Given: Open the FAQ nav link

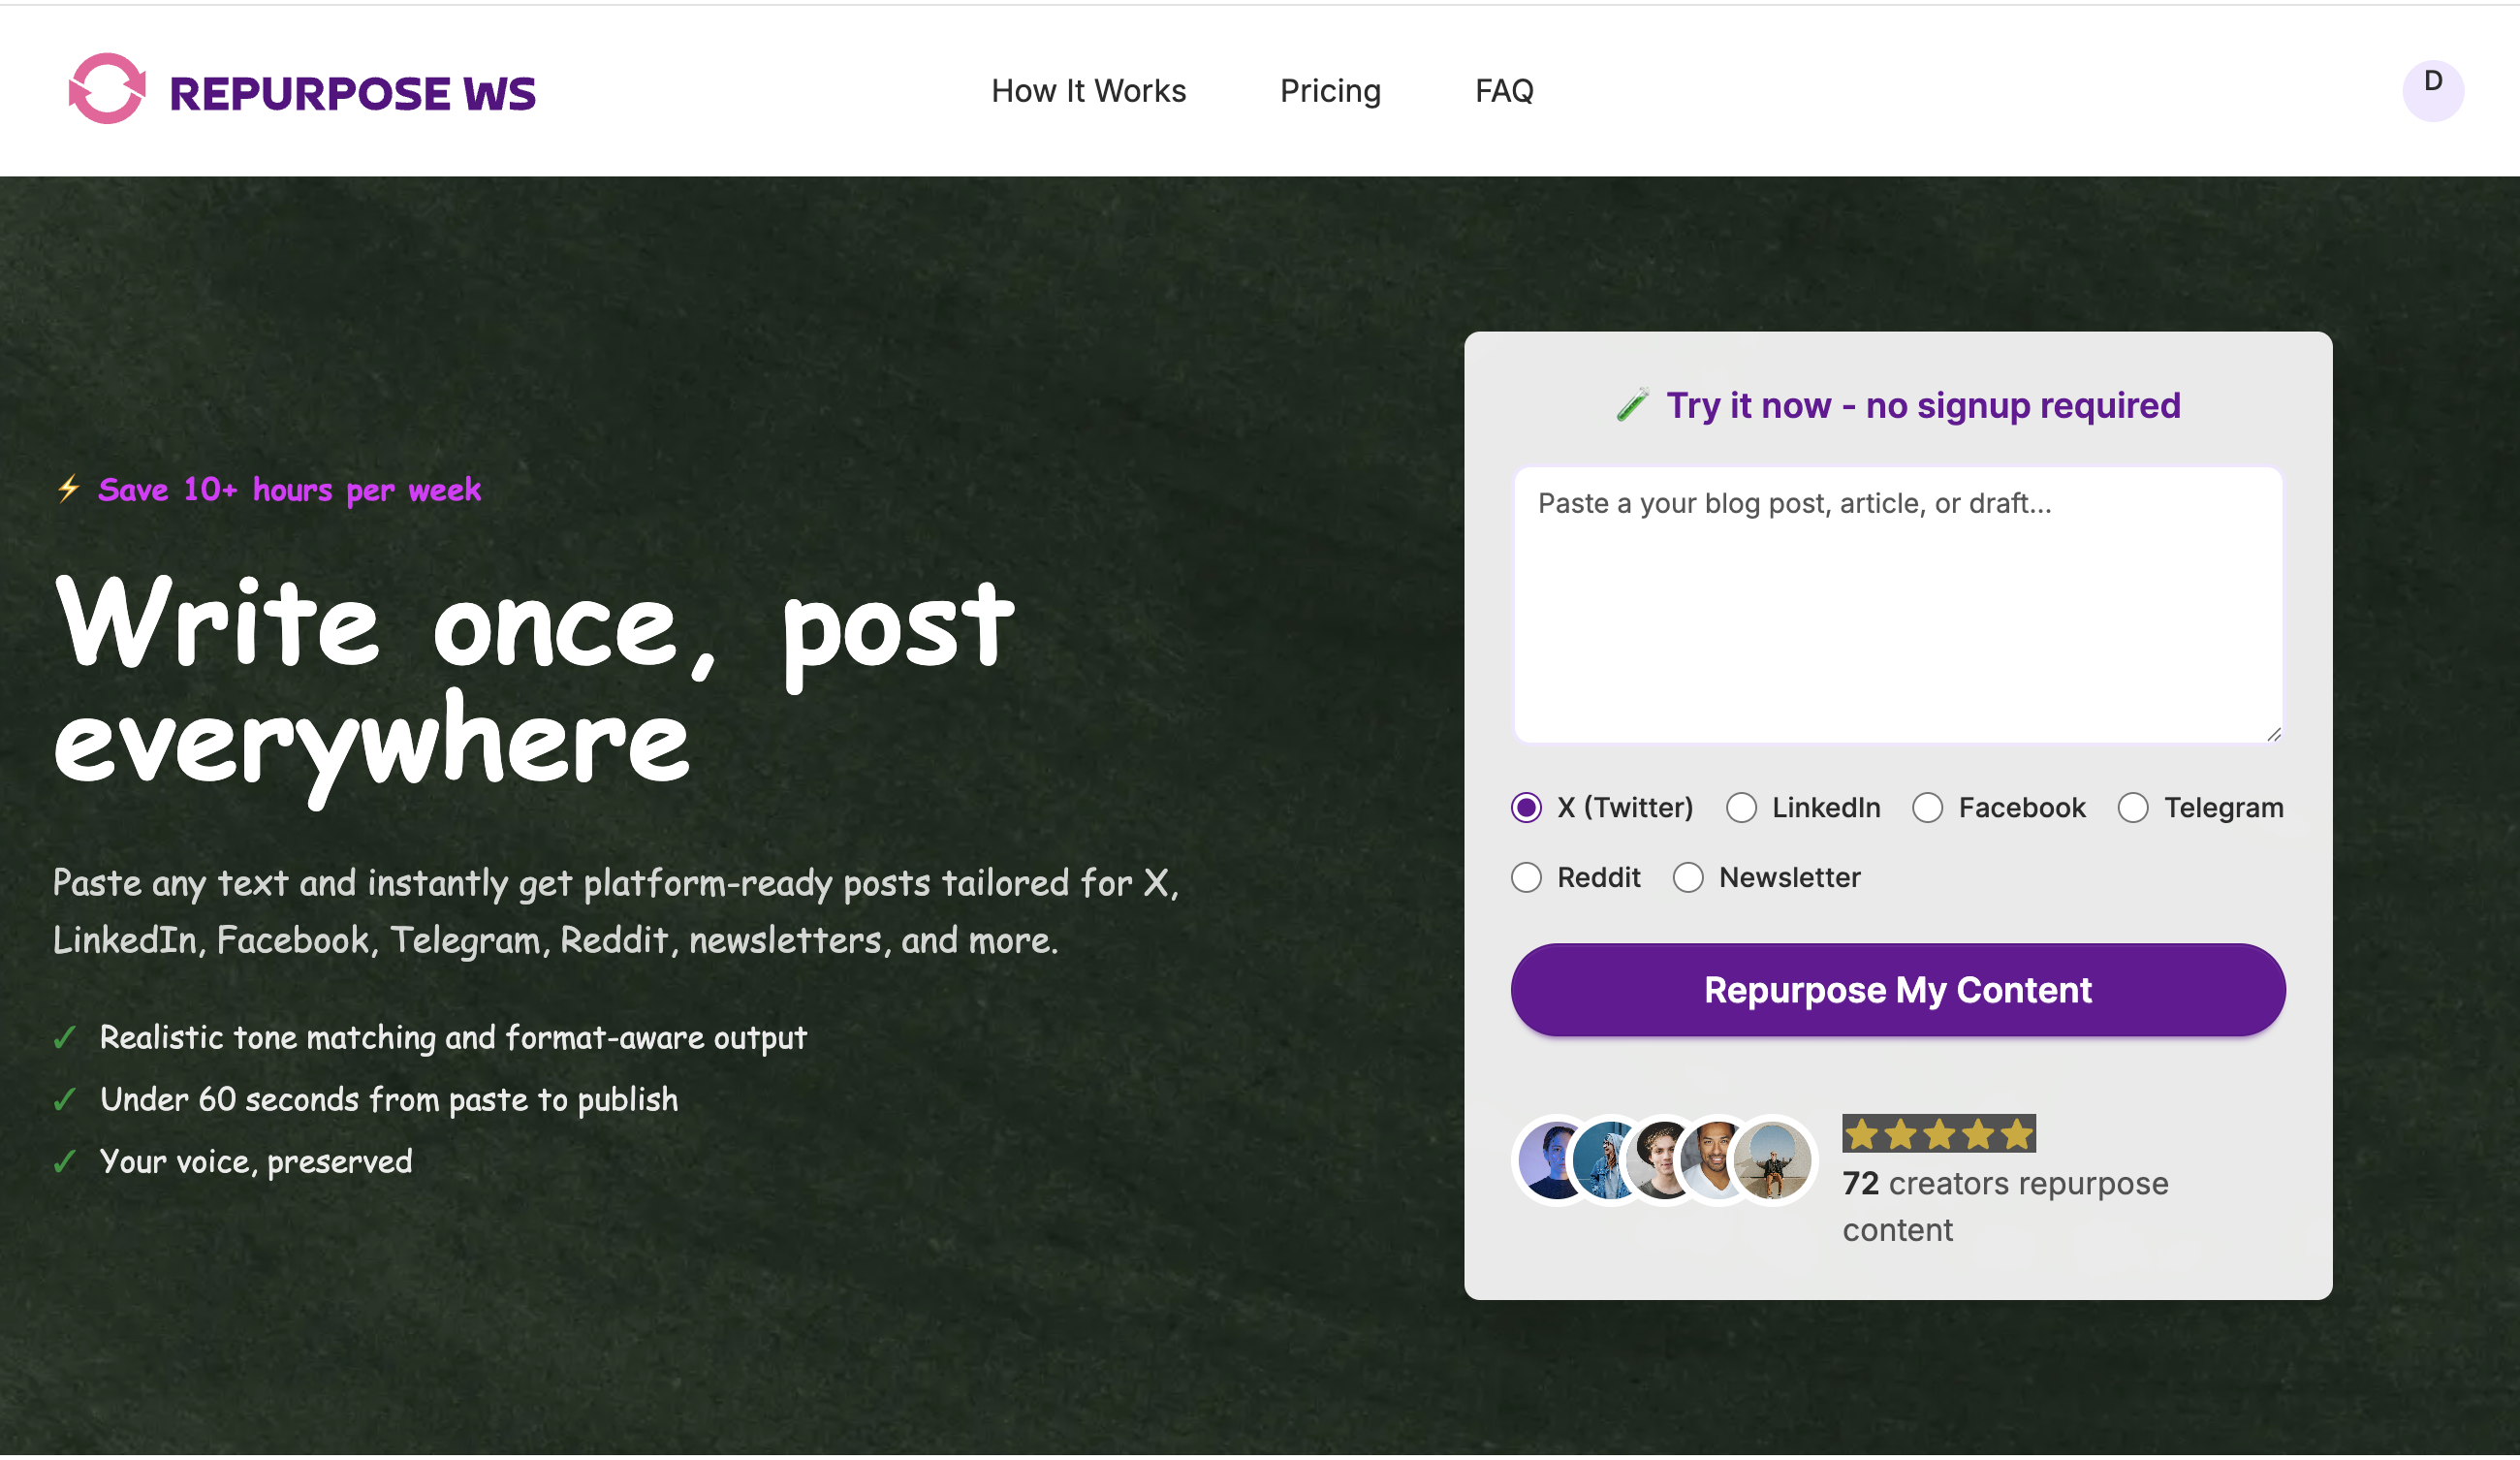Looking at the screenshot, I should click(x=1504, y=91).
